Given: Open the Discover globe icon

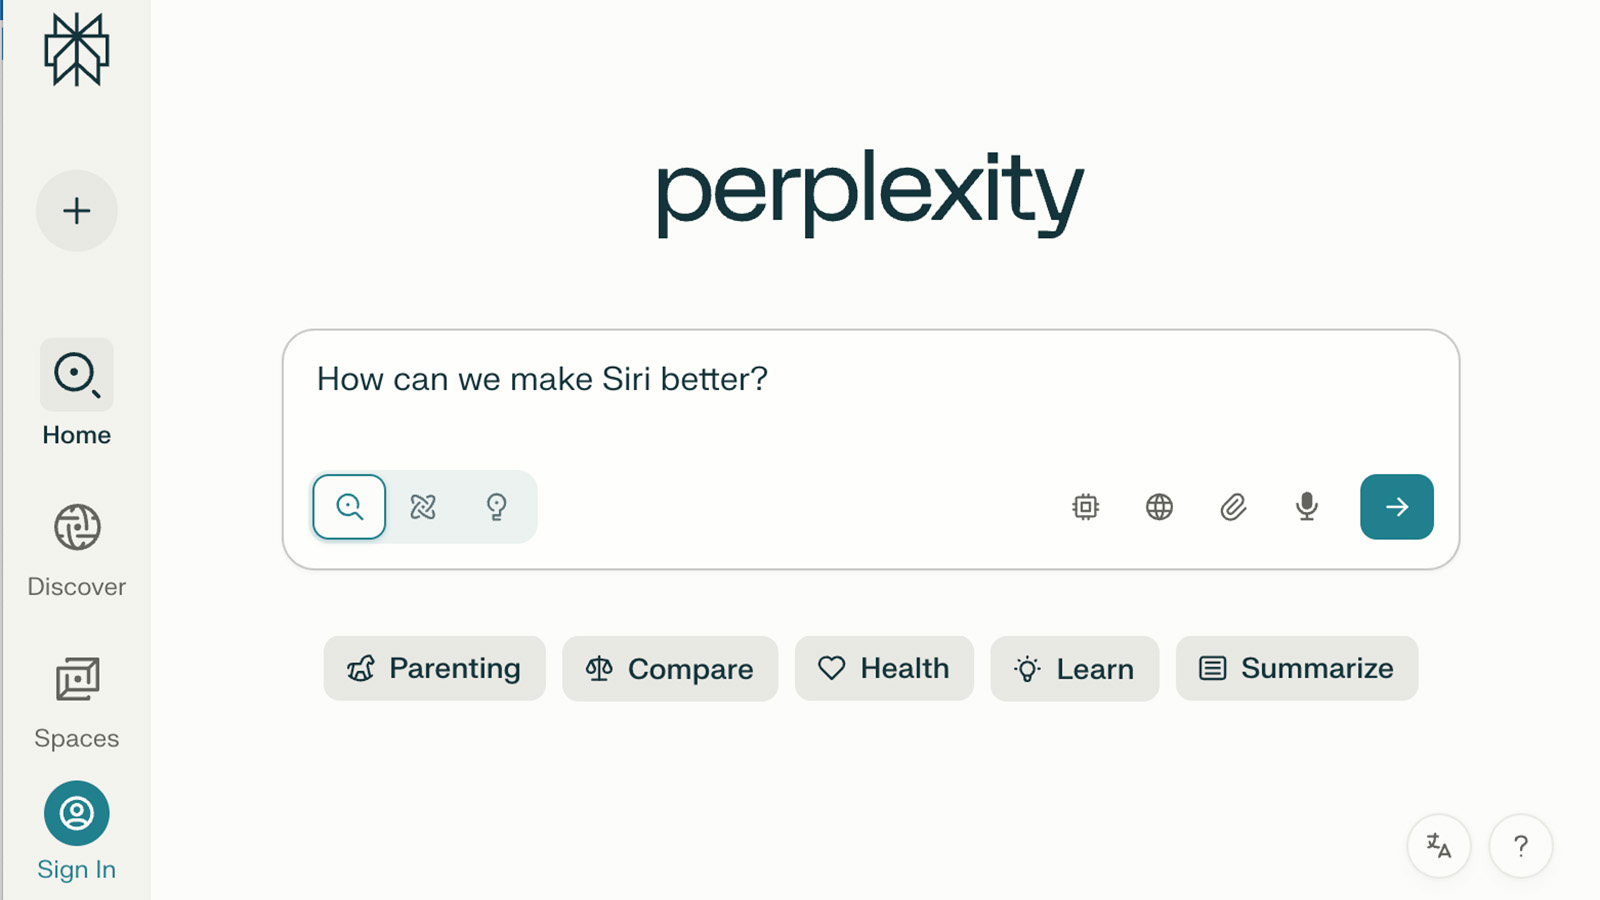Looking at the screenshot, I should pos(77,527).
